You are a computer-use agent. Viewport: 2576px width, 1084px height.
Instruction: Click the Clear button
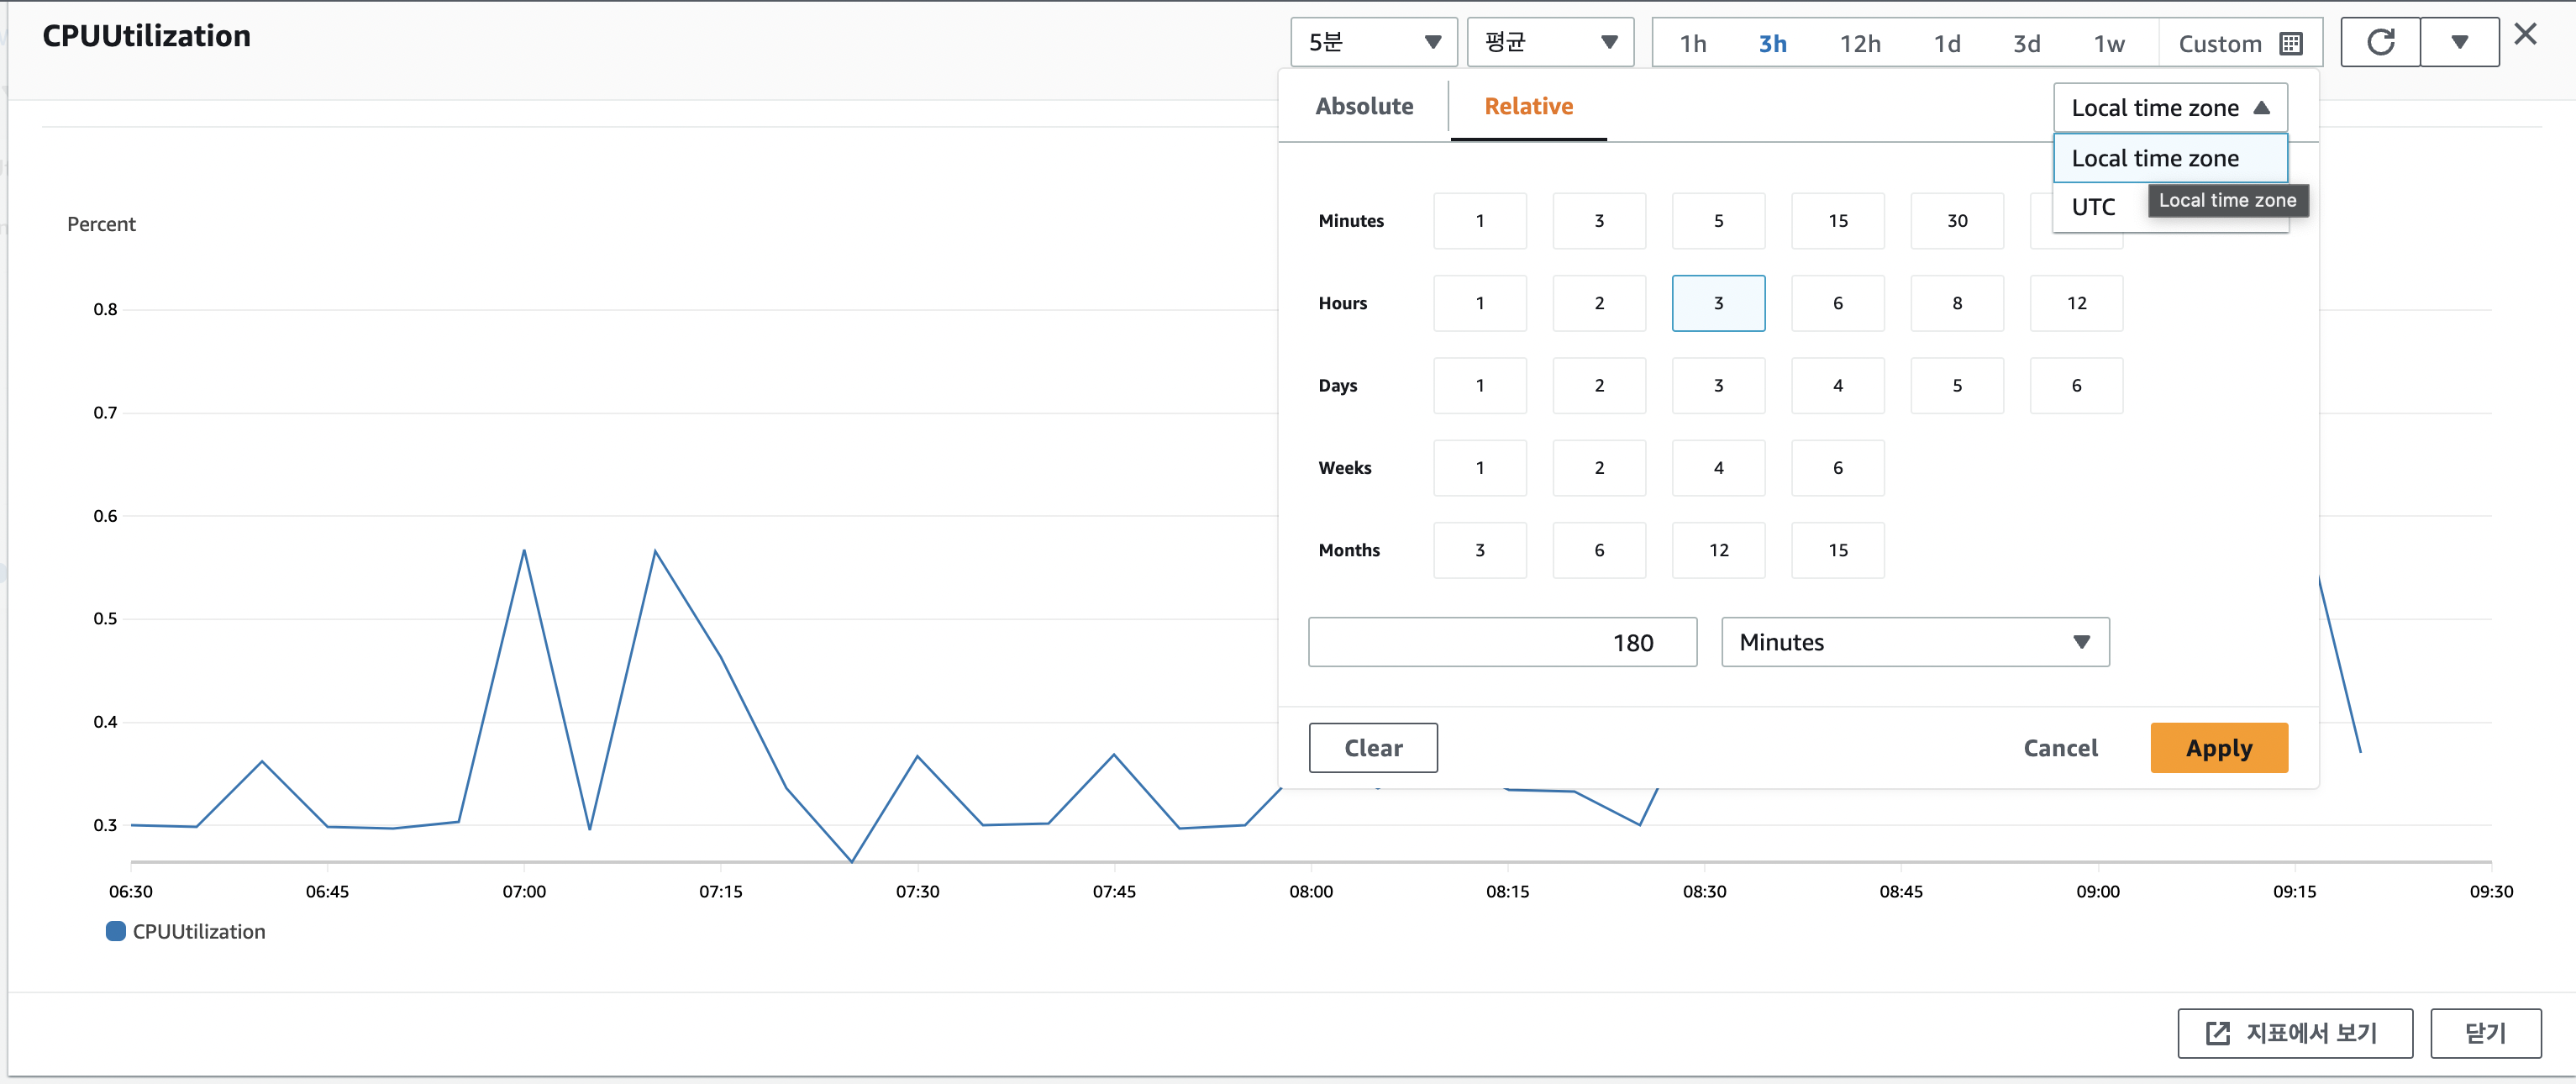coord(1372,748)
